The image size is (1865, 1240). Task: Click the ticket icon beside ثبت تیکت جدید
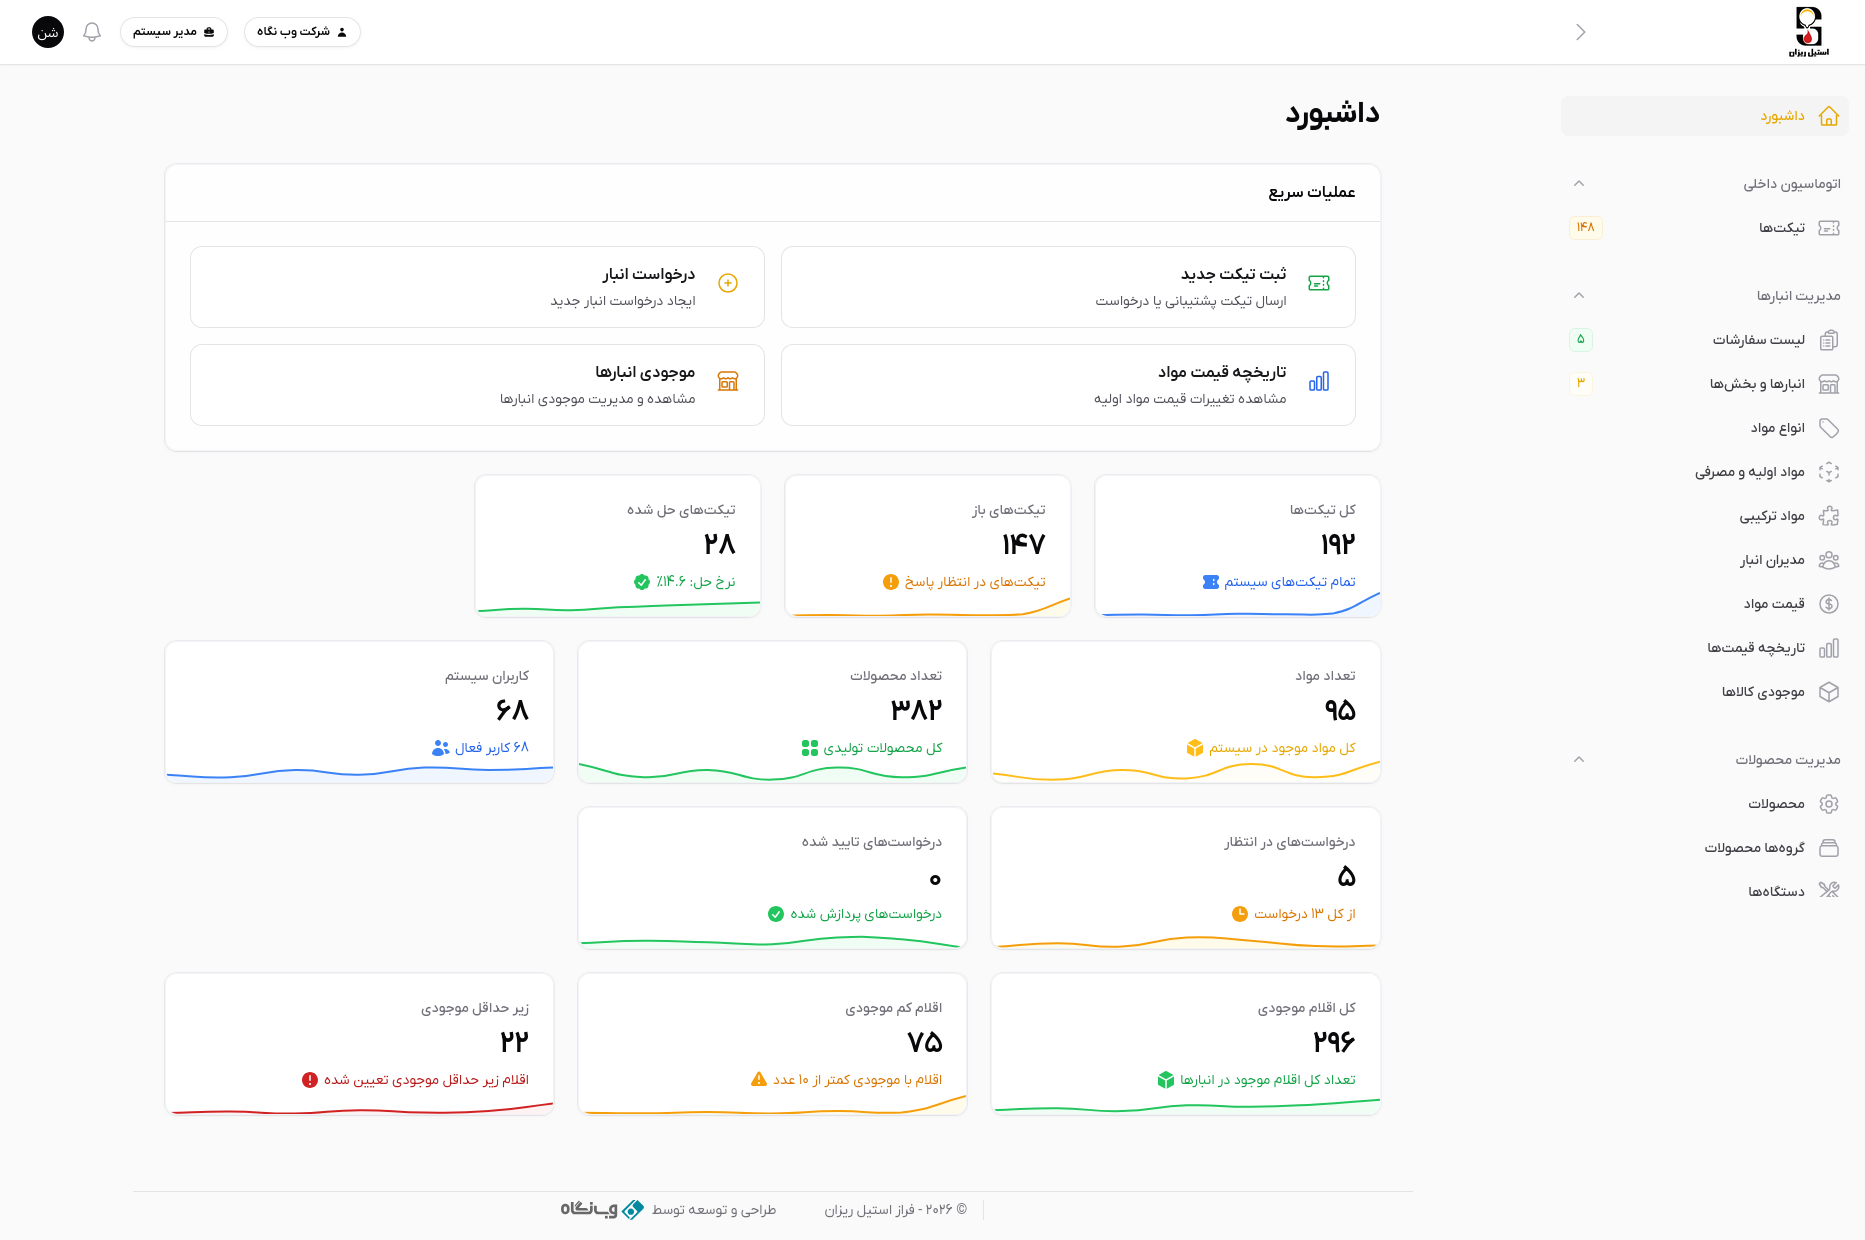click(1319, 284)
